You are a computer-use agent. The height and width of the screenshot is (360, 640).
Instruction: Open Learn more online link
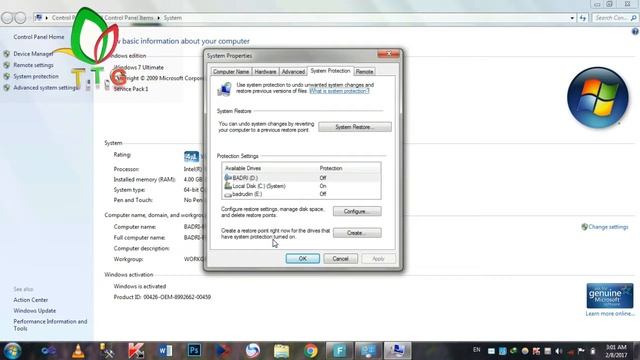tap(610, 313)
